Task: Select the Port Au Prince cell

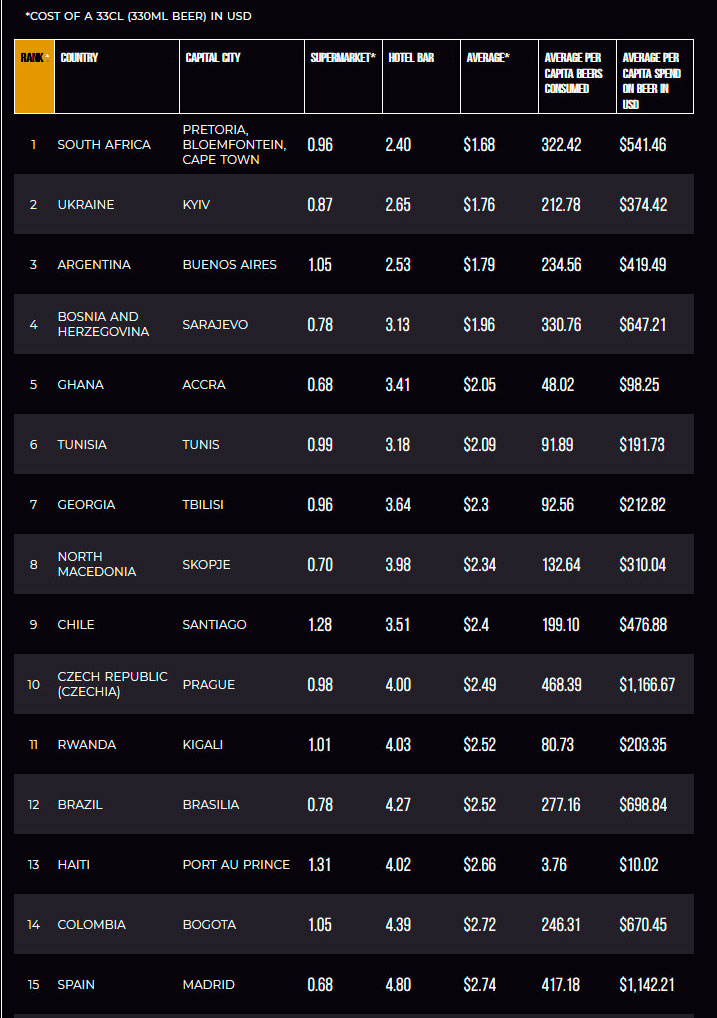Action: click(236, 864)
